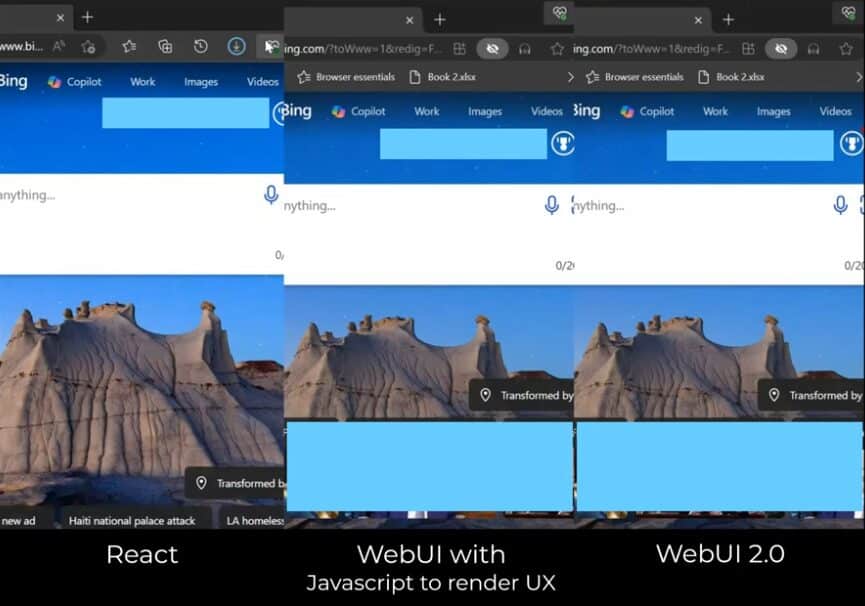The height and width of the screenshot is (606, 865).
Task: Open Browser essentials bookmark in WebUI 2.0 panel
Action: click(x=635, y=77)
